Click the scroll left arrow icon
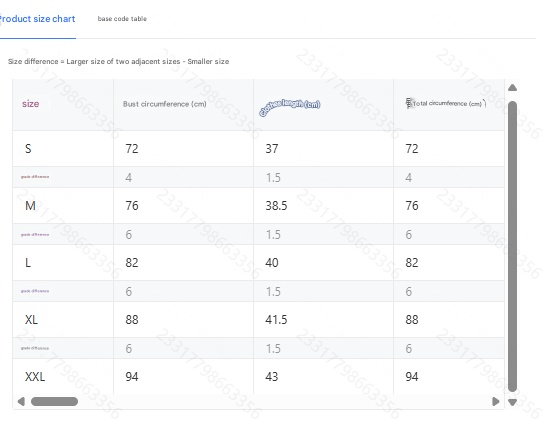544x423 pixels. (x=21, y=401)
